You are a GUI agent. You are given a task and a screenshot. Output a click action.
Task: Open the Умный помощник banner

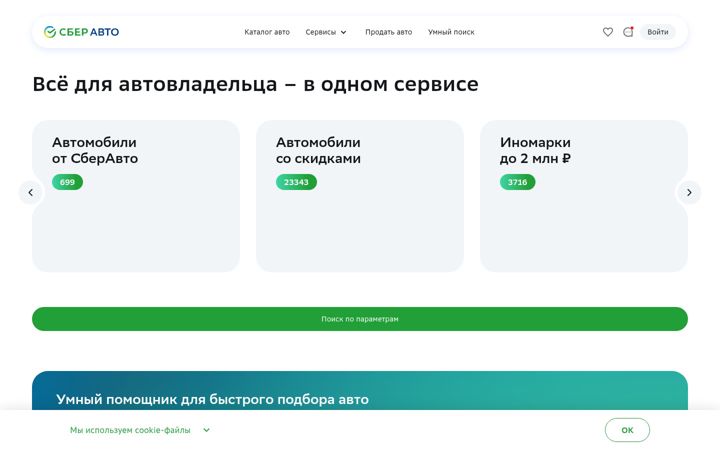(360, 390)
